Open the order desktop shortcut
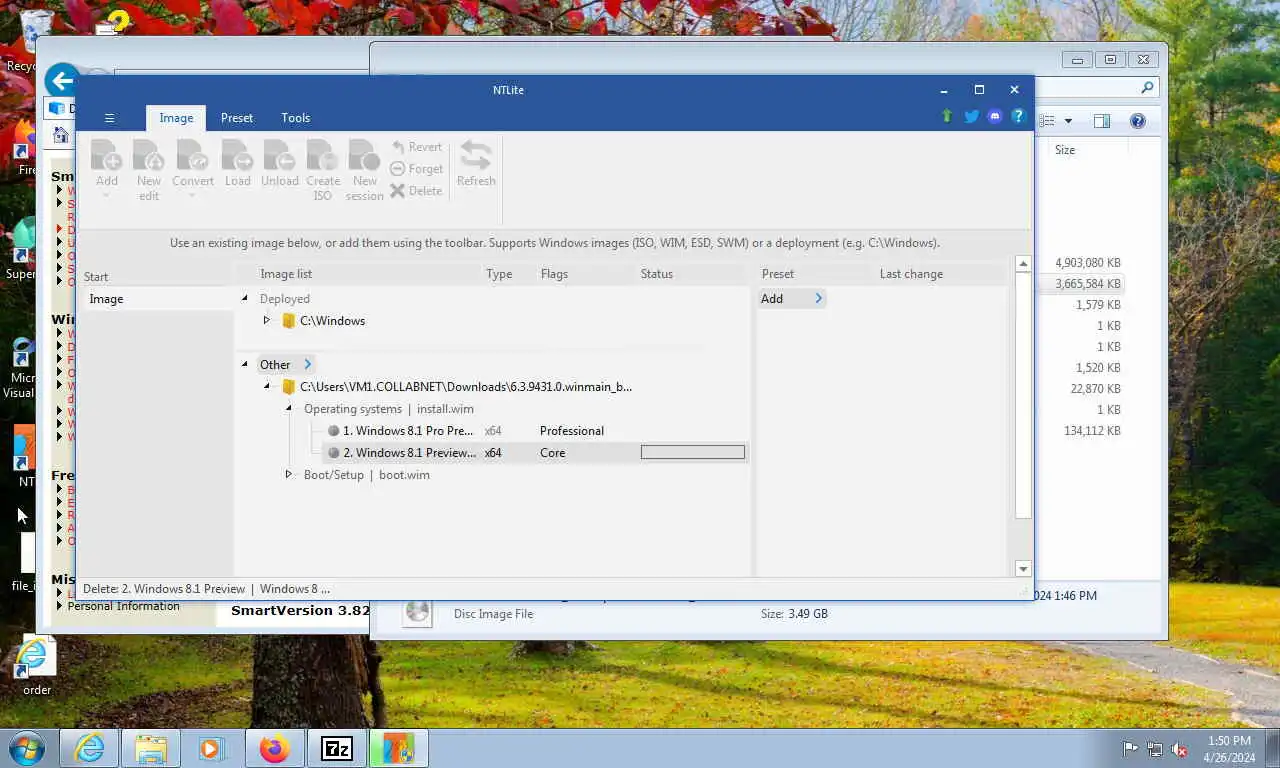The image size is (1280, 768). [x=36, y=667]
